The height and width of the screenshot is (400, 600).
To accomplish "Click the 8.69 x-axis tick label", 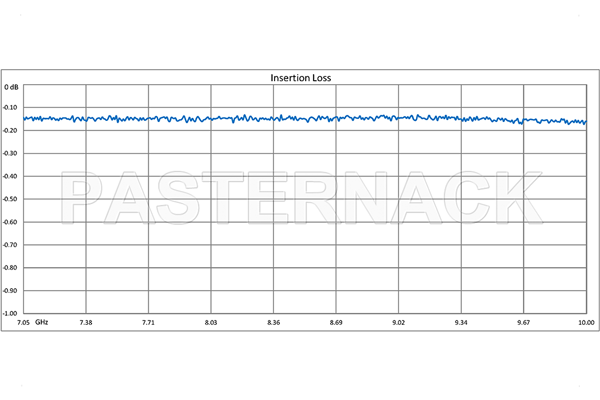I will [x=336, y=323].
